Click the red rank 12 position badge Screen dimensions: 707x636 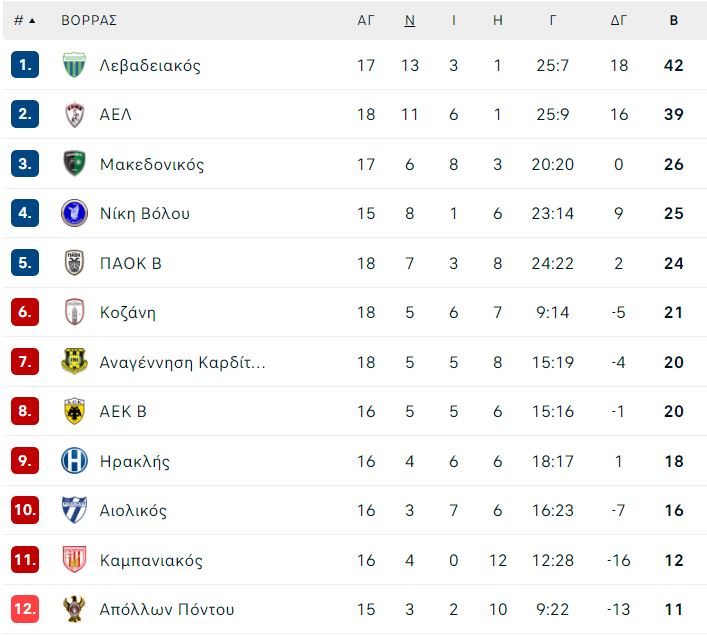point(25,609)
